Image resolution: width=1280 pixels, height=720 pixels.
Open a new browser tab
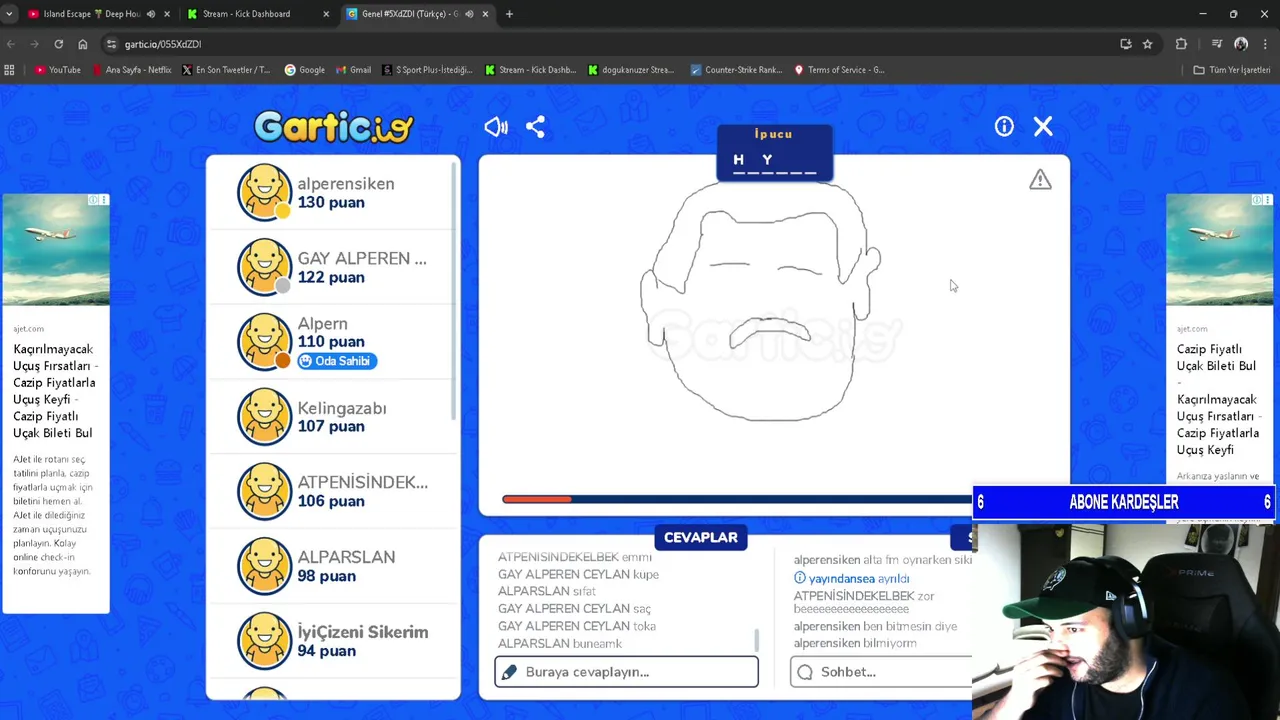click(x=509, y=14)
